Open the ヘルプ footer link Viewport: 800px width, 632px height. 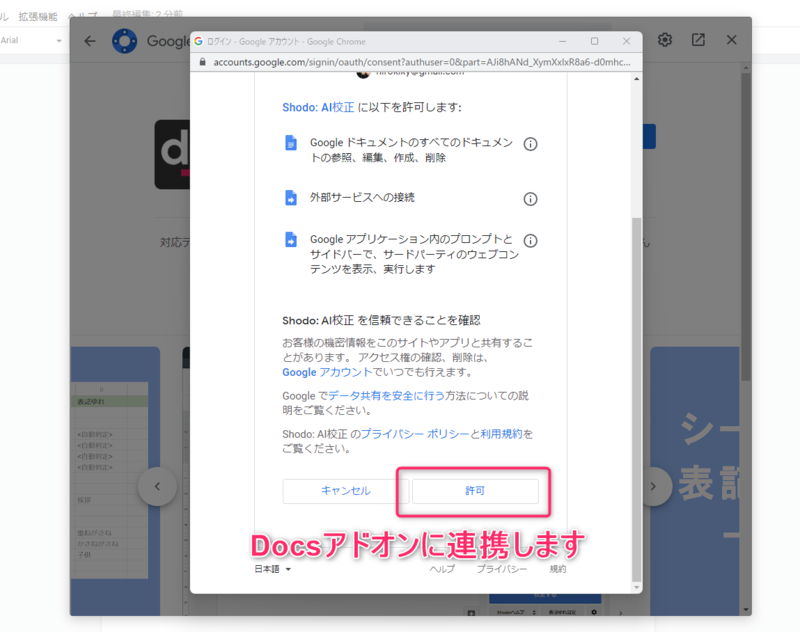pos(442,569)
